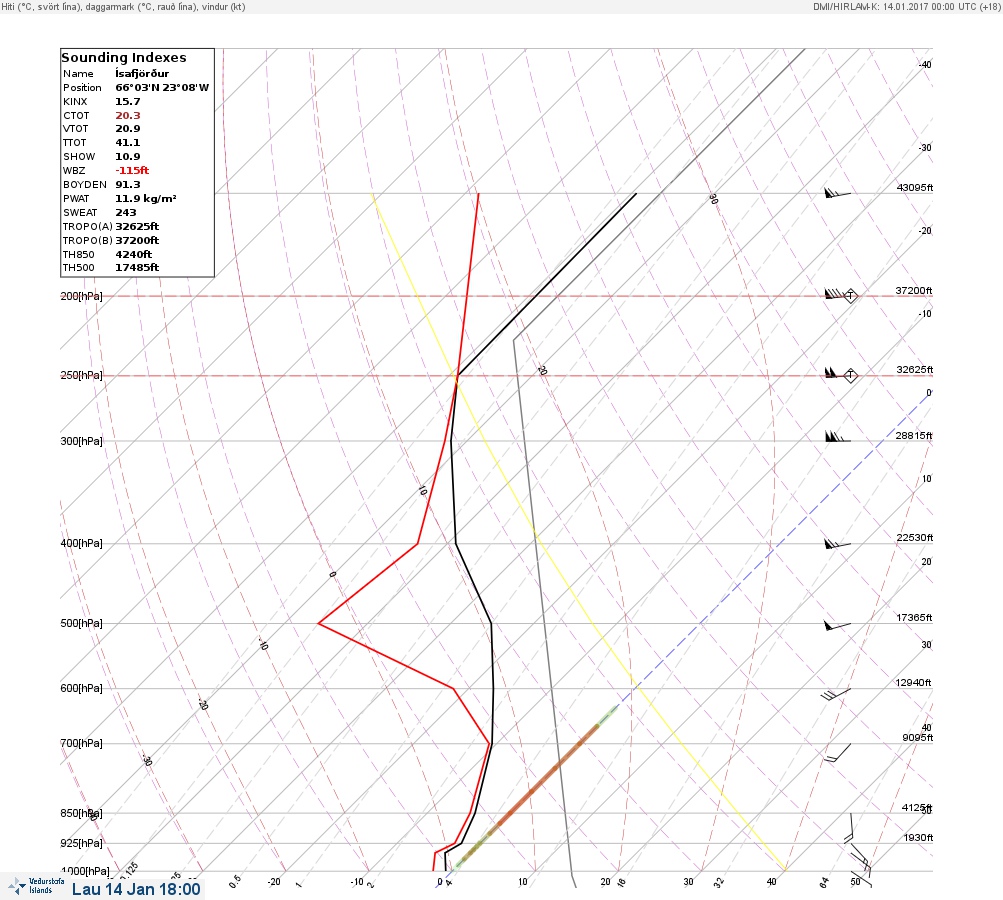Click the 250[hPa] pressure label
The image size is (1003, 900).
click(81, 375)
